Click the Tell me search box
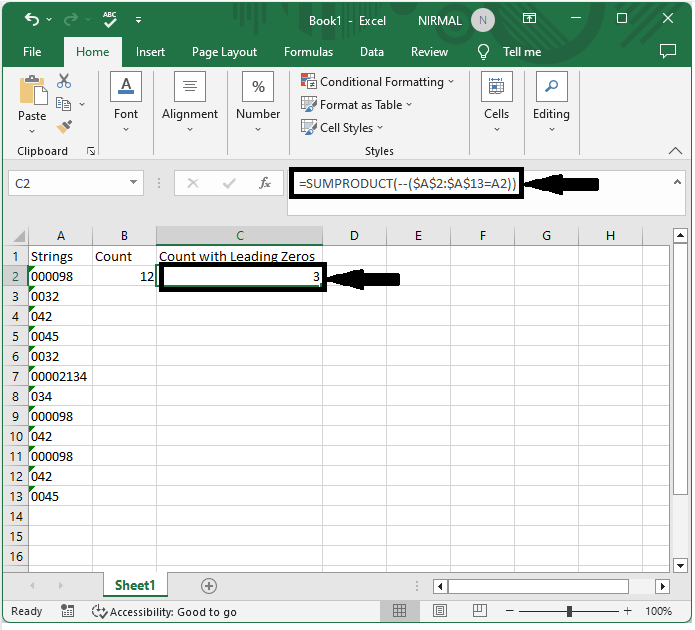 pos(522,52)
